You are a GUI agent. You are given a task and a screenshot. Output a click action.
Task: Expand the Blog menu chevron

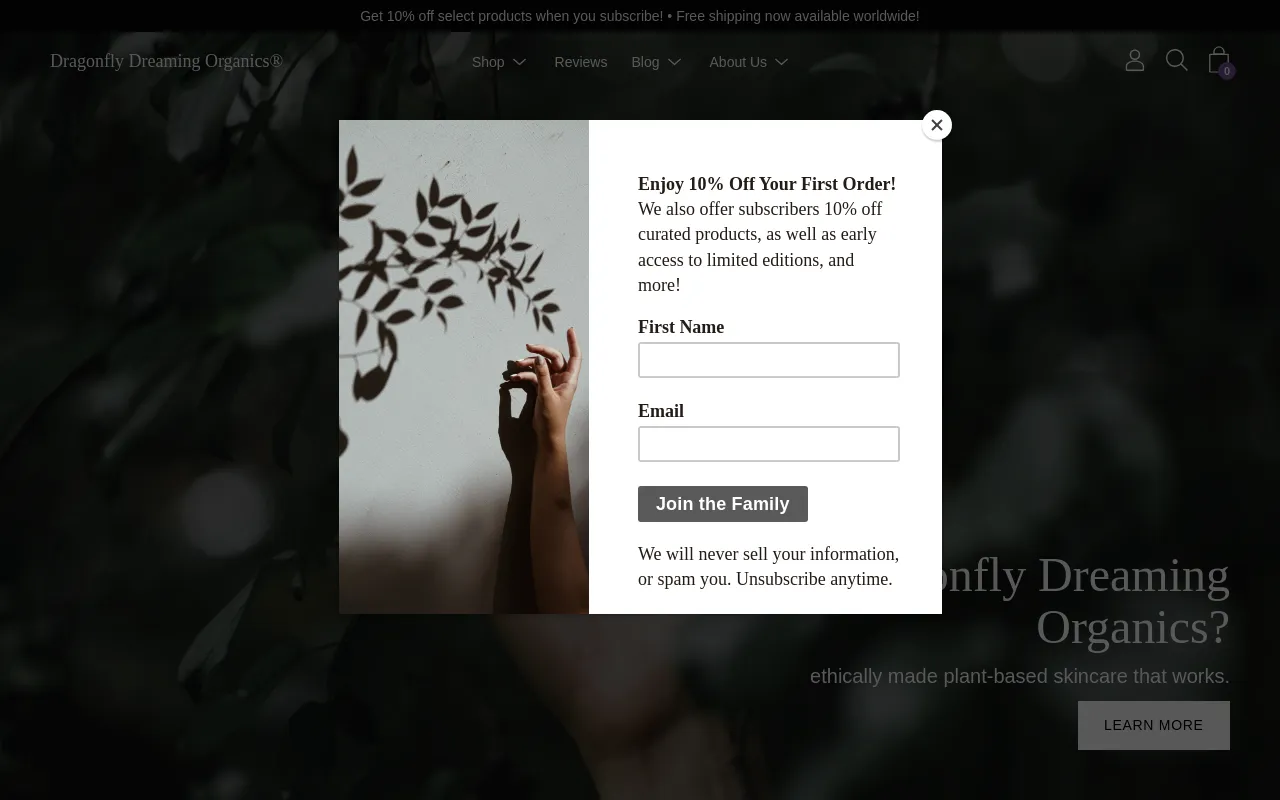point(675,62)
